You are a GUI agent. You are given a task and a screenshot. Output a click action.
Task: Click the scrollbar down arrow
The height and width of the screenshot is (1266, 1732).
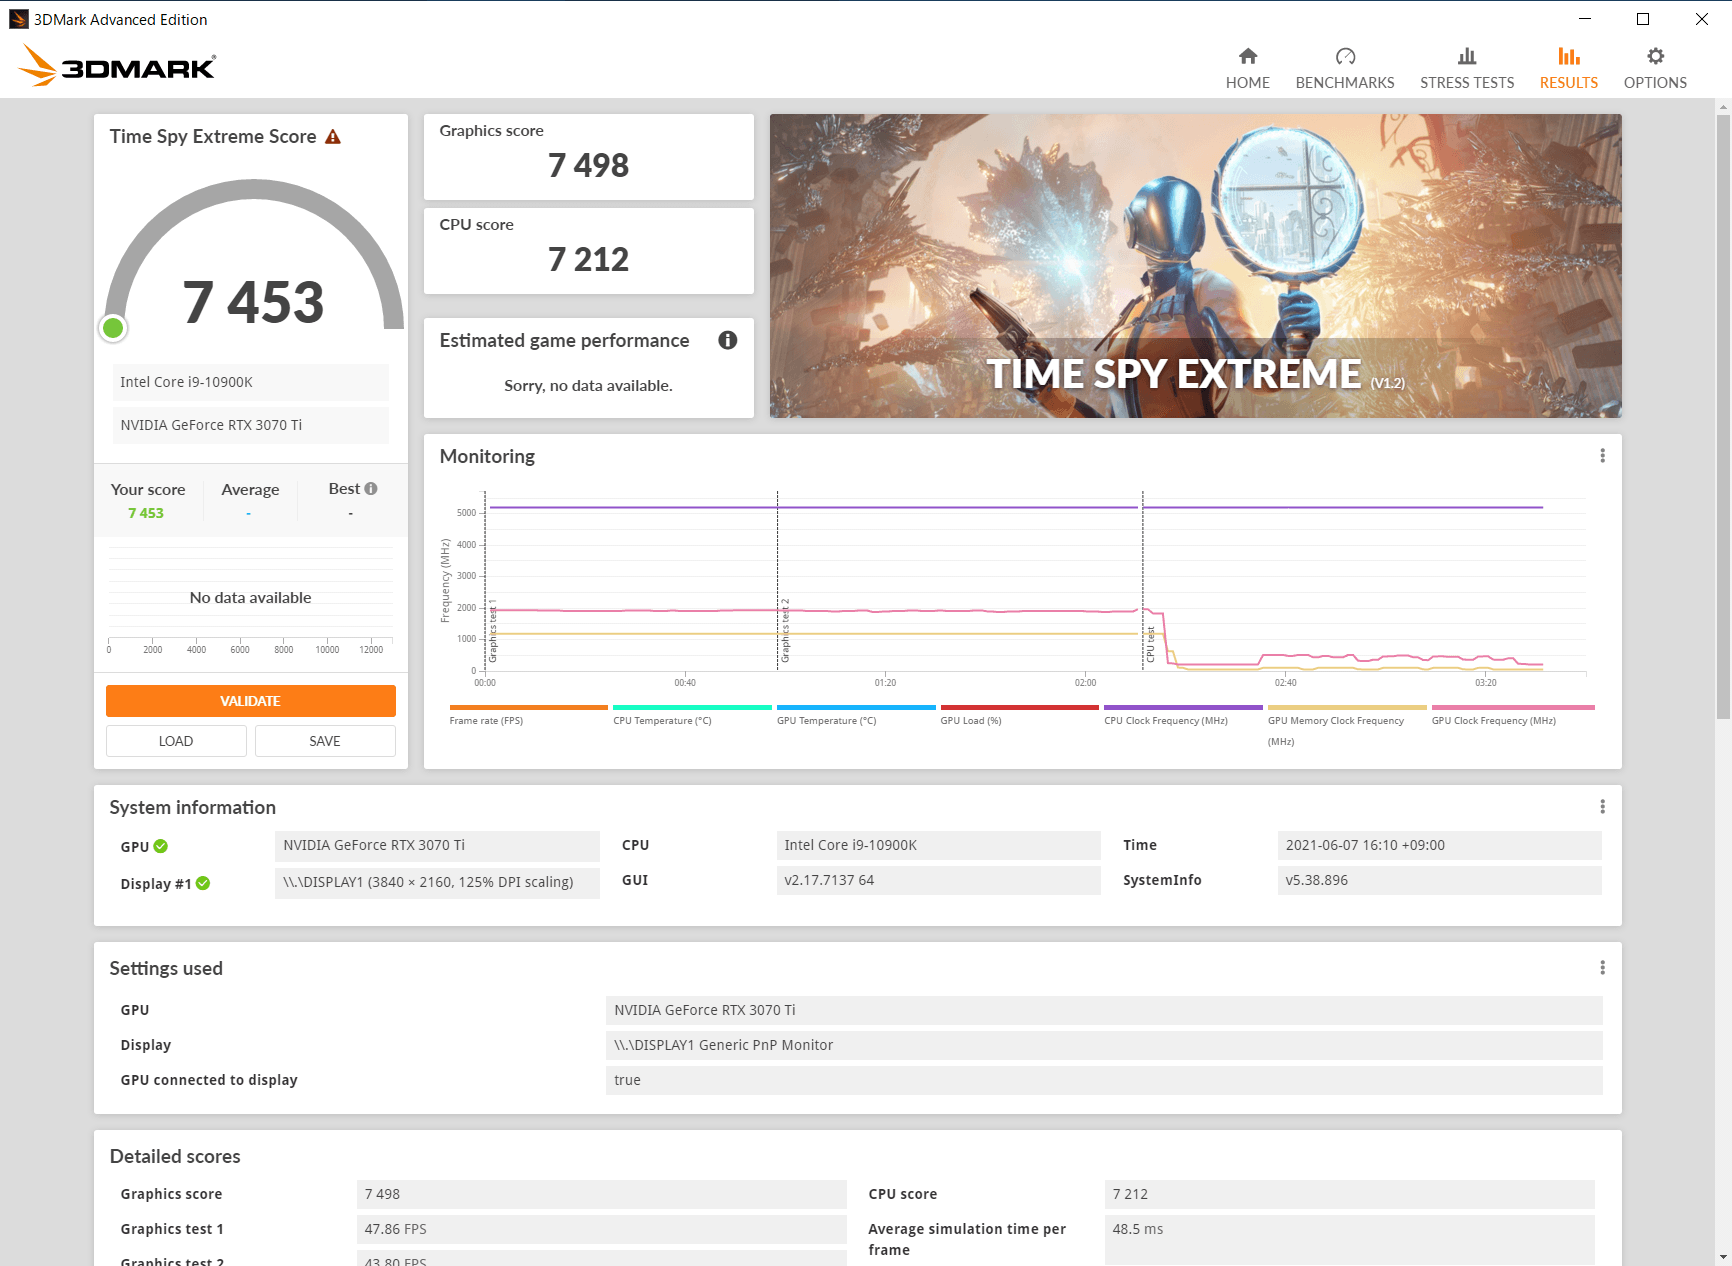[1723, 1257]
